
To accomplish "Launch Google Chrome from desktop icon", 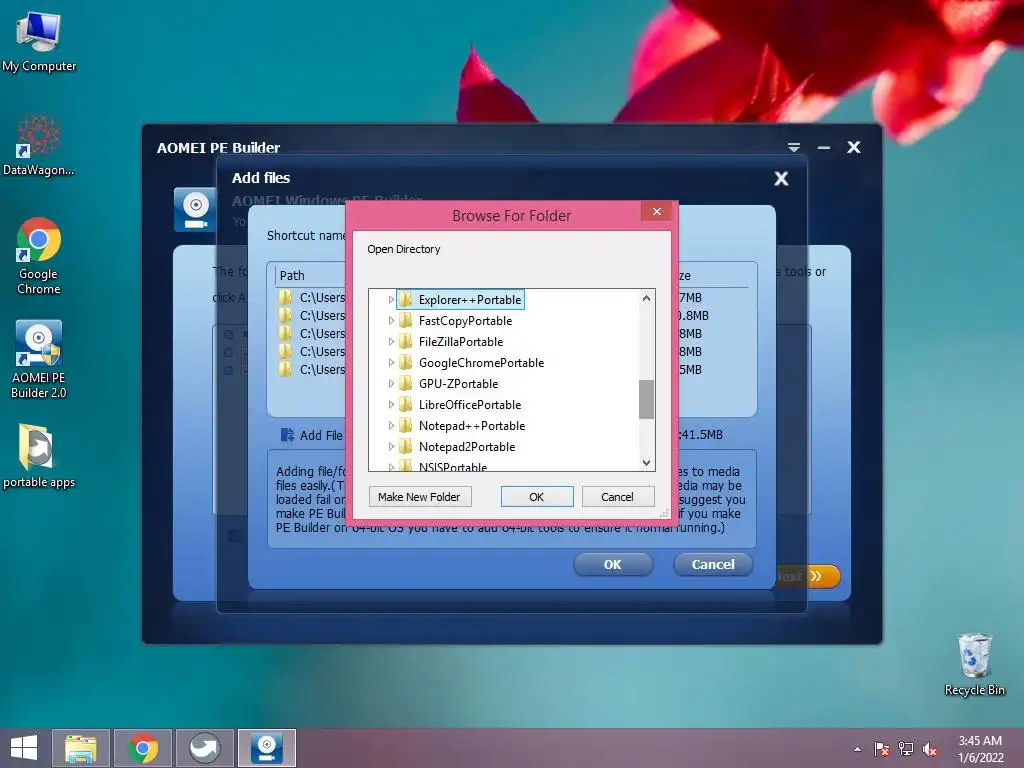I will [39, 256].
